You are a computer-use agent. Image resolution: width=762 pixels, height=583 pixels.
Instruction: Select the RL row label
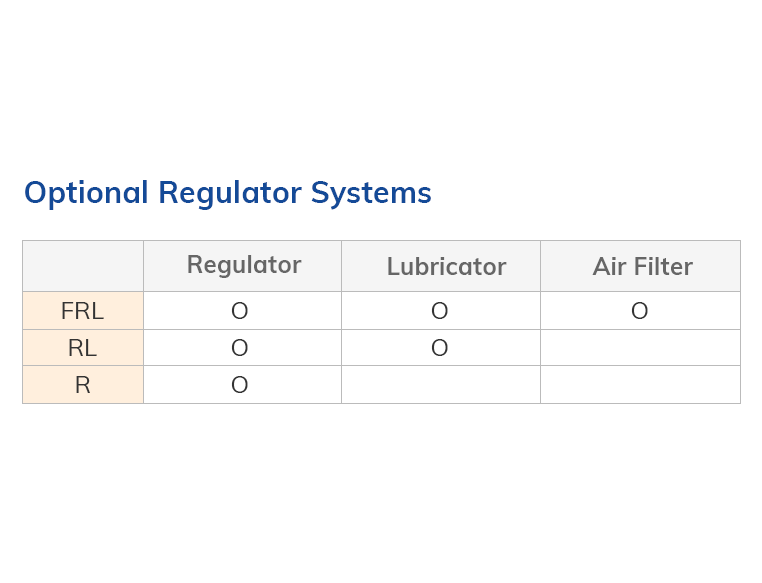pos(83,348)
